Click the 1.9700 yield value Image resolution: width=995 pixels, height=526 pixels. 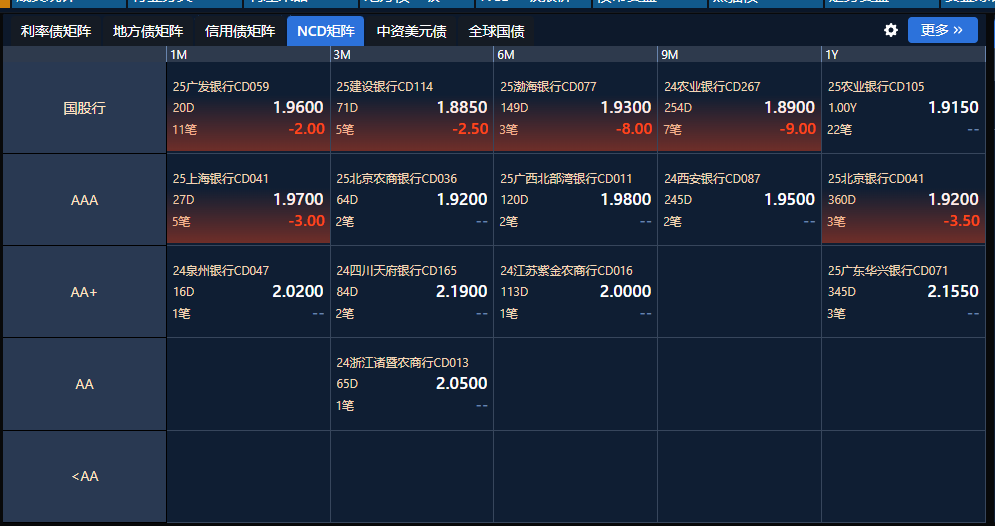coord(298,199)
